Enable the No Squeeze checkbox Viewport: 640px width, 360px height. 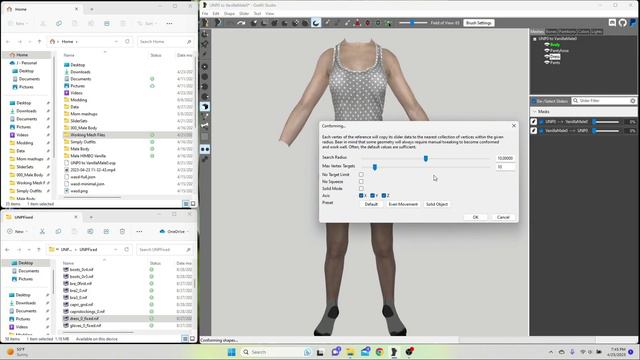[361, 181]
